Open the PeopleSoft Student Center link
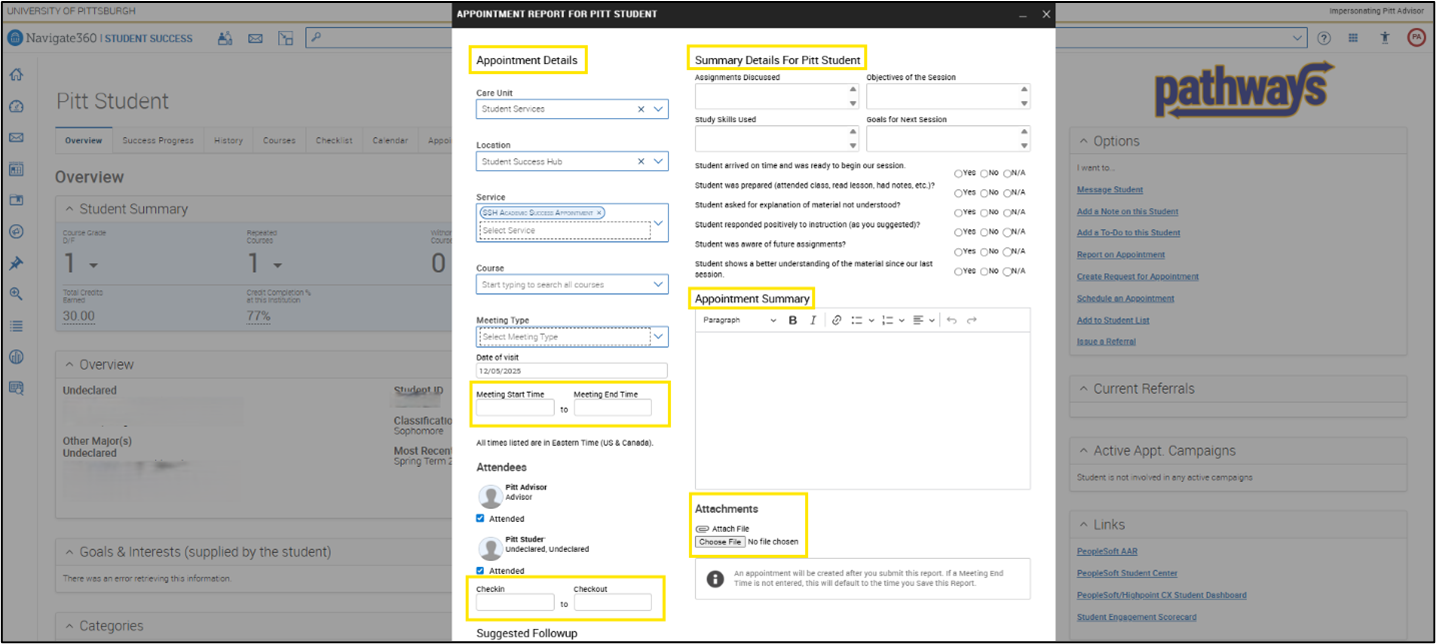 [1127, 573]
